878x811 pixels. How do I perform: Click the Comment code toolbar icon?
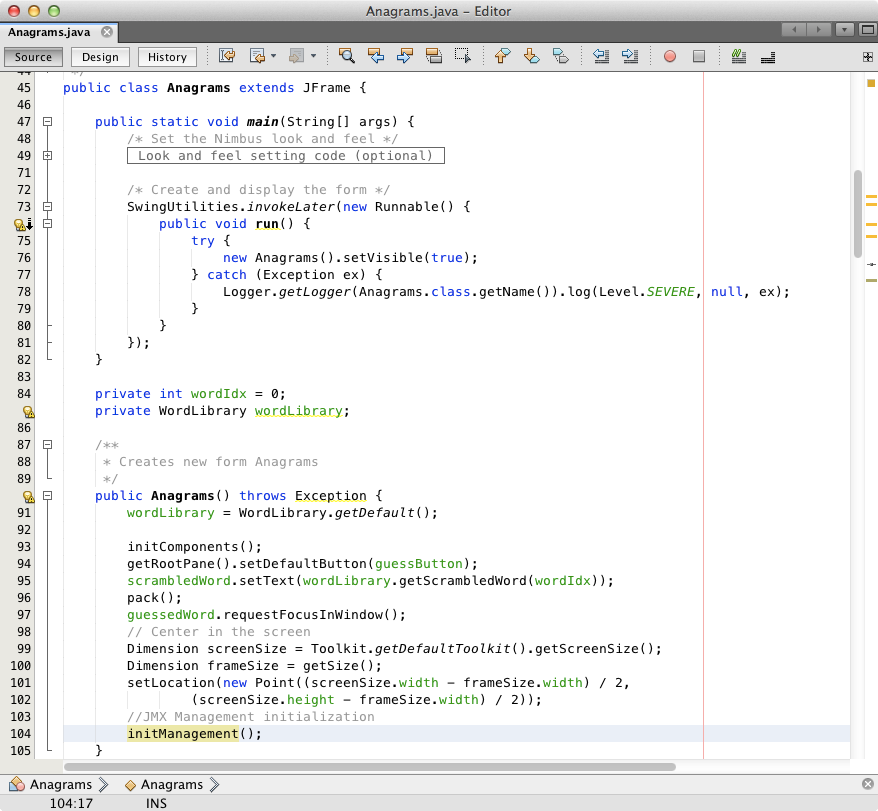739,57
